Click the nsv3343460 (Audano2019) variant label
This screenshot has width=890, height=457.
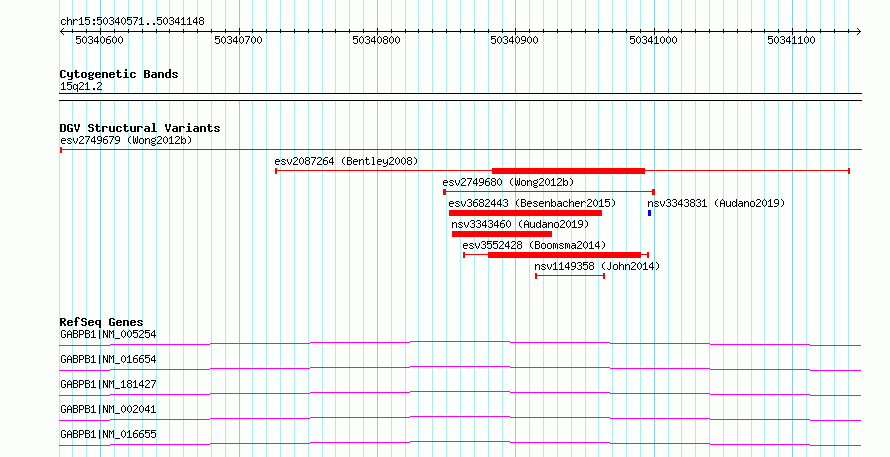tap(520, 224)
